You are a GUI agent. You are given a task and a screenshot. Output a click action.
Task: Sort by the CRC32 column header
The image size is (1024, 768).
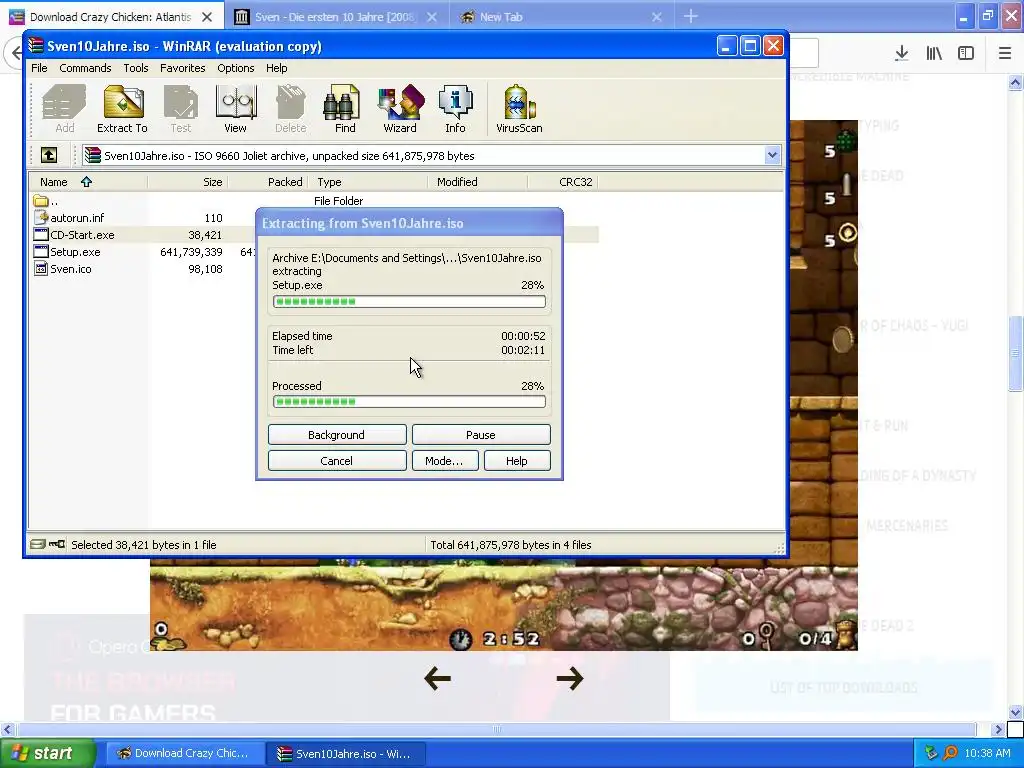(x=564, y=182)
